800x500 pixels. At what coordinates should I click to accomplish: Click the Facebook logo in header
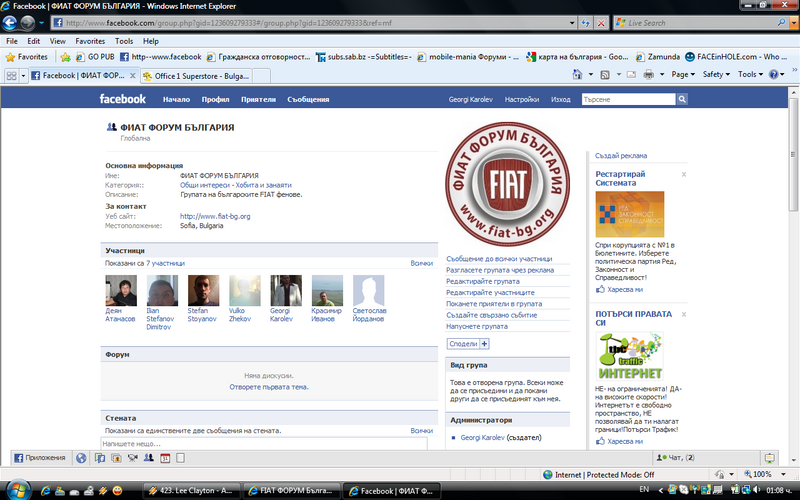point(122,99)
